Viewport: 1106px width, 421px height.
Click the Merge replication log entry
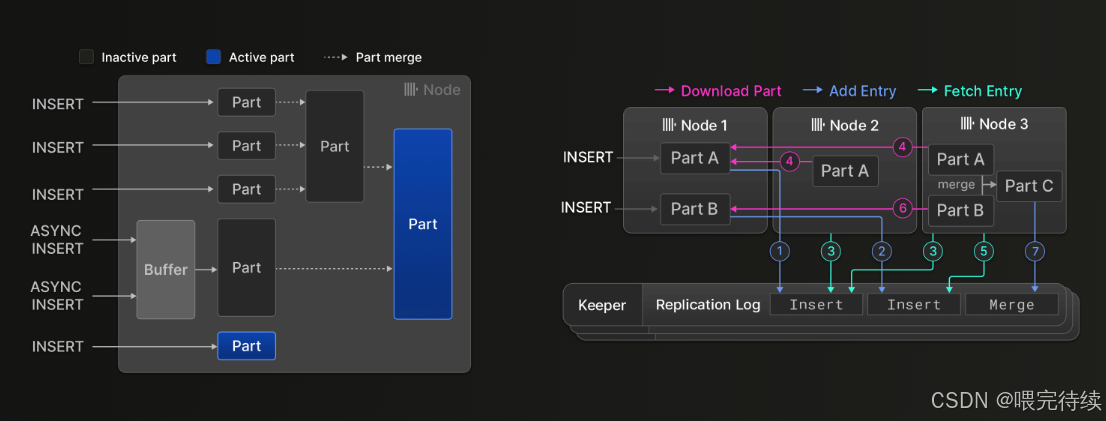click(1011, 305)
